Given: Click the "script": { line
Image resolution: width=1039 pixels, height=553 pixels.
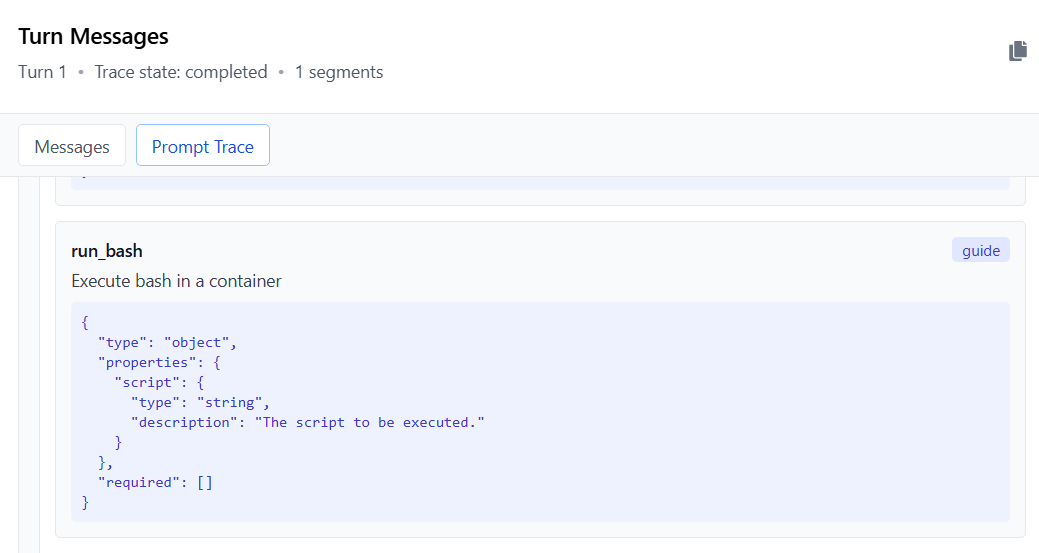Looking at the screenshot, I should point(159,382).
